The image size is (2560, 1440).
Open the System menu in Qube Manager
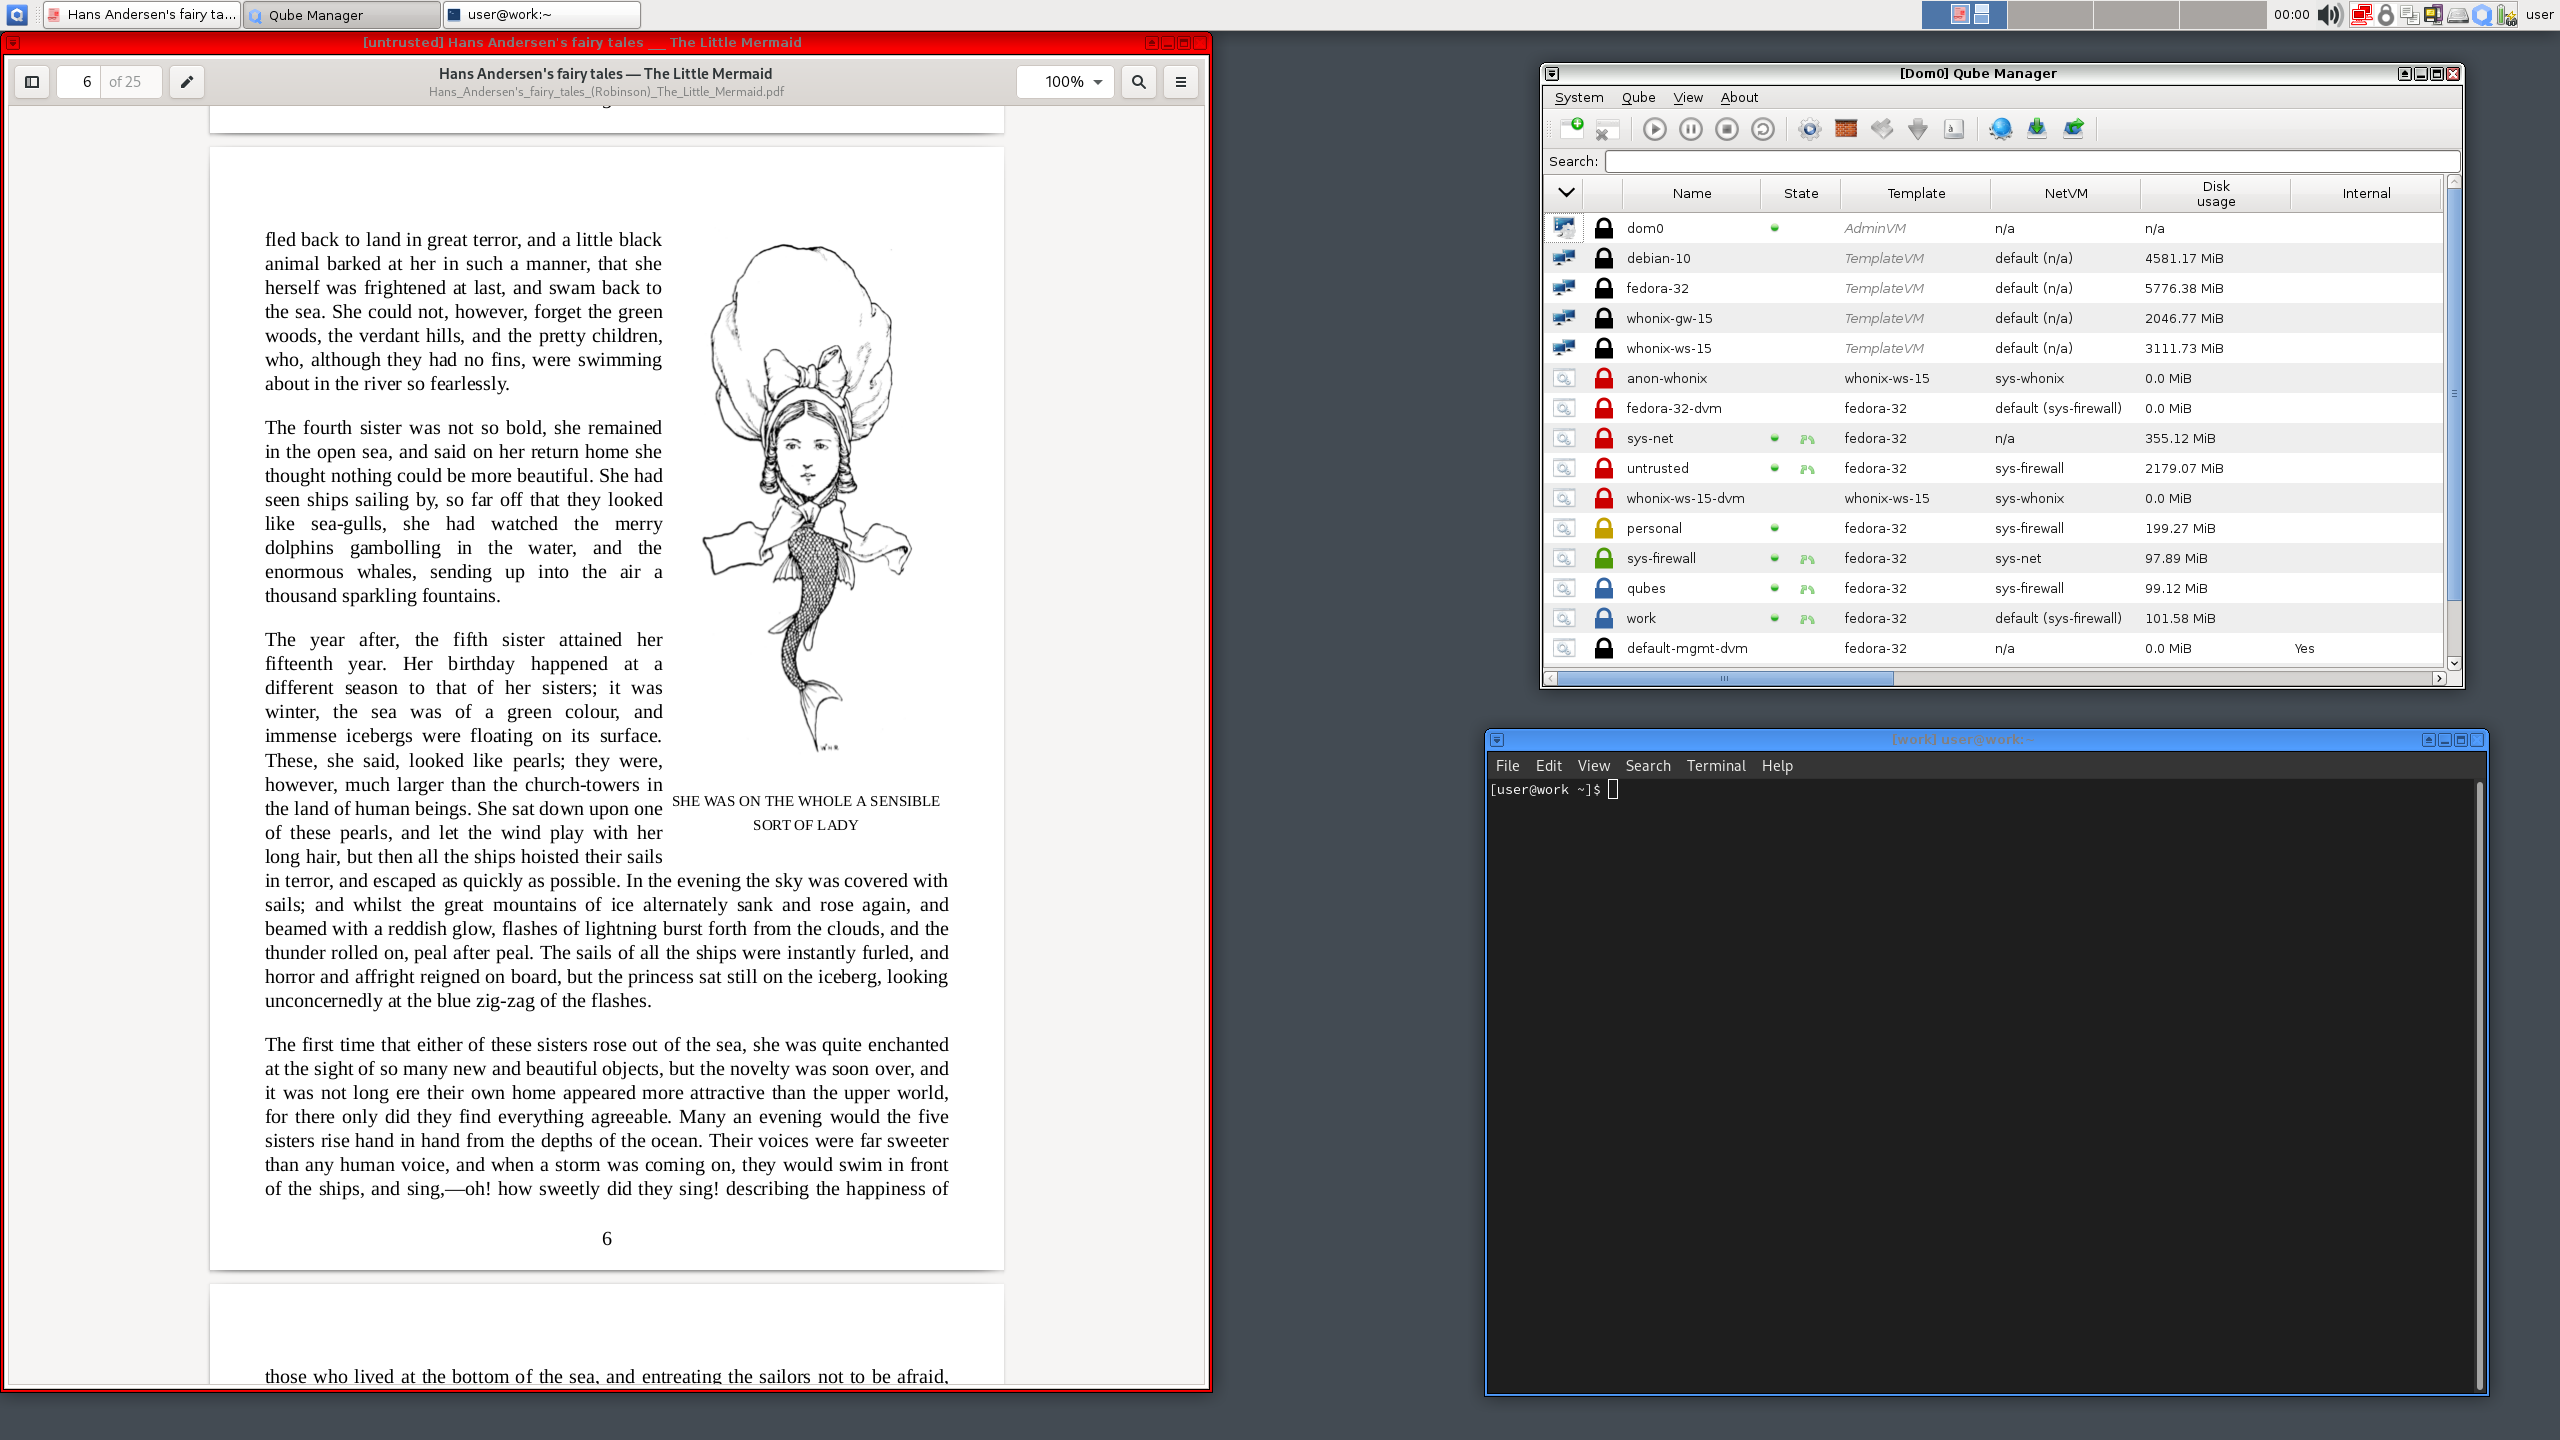coord(1578,97)
